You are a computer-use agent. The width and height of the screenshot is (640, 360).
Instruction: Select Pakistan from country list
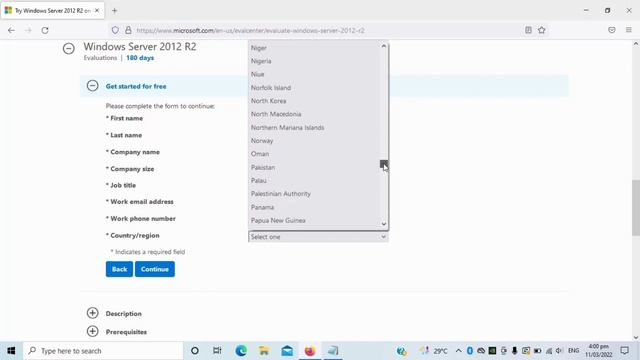click(x=263, y=167)
